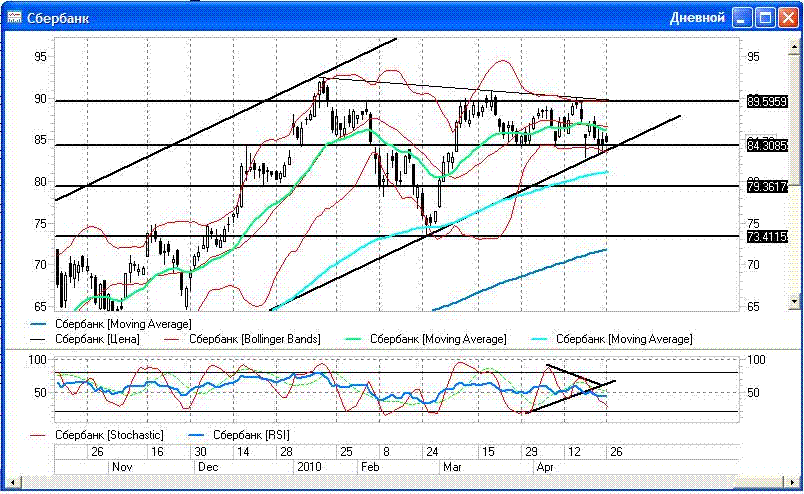The image size is (804, 494).
Task: Click the Nov month label on time axis
Action: point(122,467)
